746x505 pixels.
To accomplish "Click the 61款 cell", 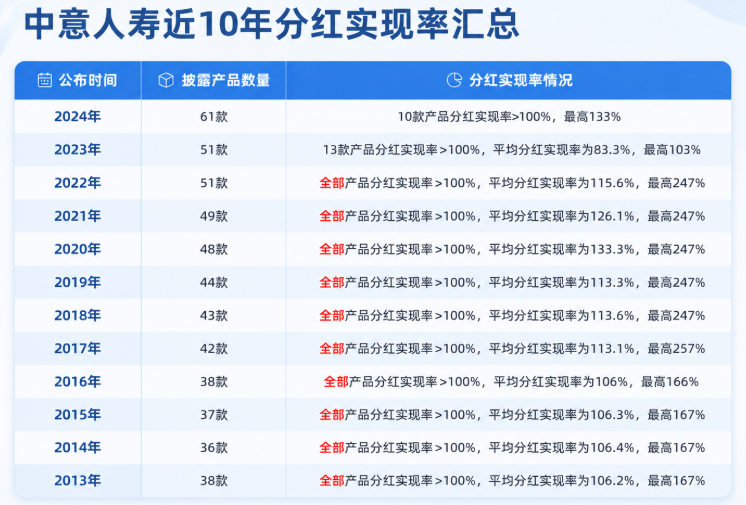I will [x=214, y=117].
